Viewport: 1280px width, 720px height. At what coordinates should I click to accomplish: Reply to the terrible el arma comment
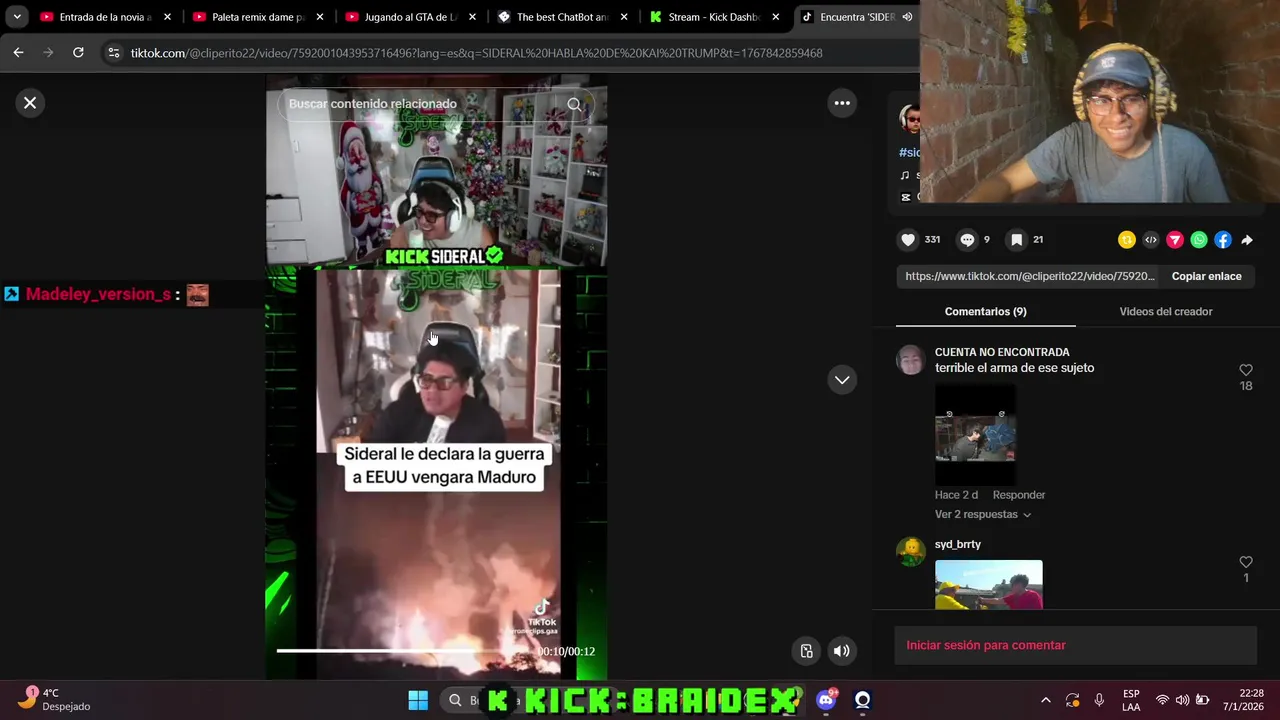coord(1018,495)
